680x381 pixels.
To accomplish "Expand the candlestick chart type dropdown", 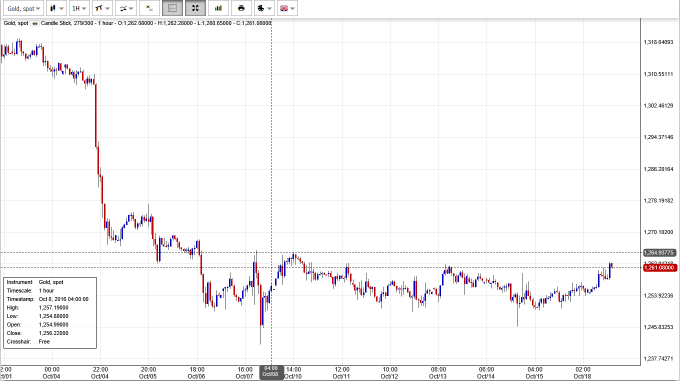I will tap(56, 8).
